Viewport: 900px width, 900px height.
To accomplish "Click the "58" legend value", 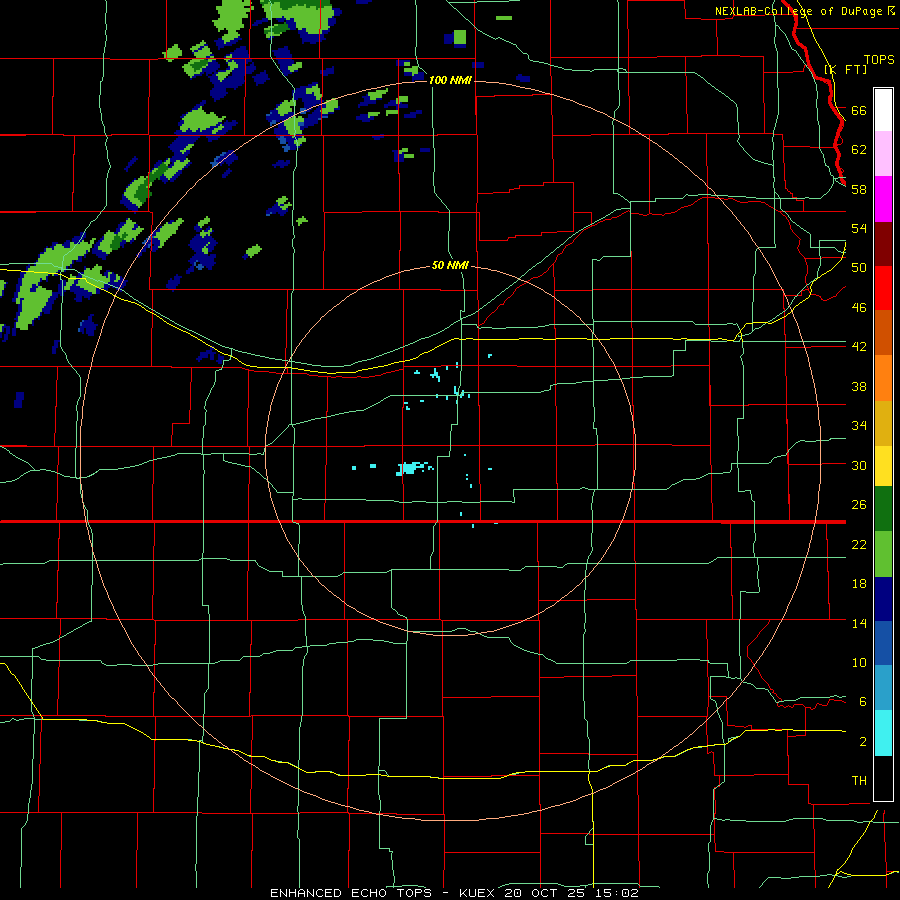I will click(x=859, y=189).
